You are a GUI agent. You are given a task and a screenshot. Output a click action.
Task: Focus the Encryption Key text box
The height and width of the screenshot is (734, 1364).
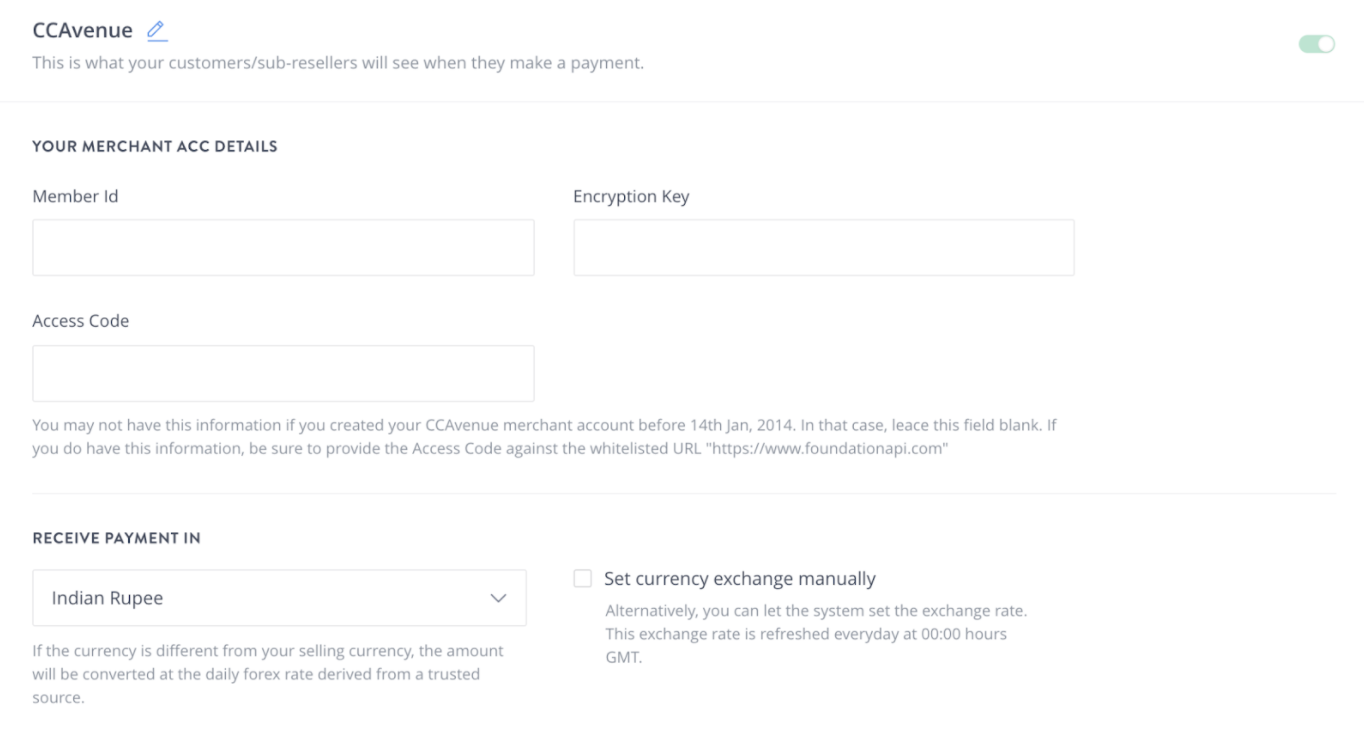click(823, 248)
